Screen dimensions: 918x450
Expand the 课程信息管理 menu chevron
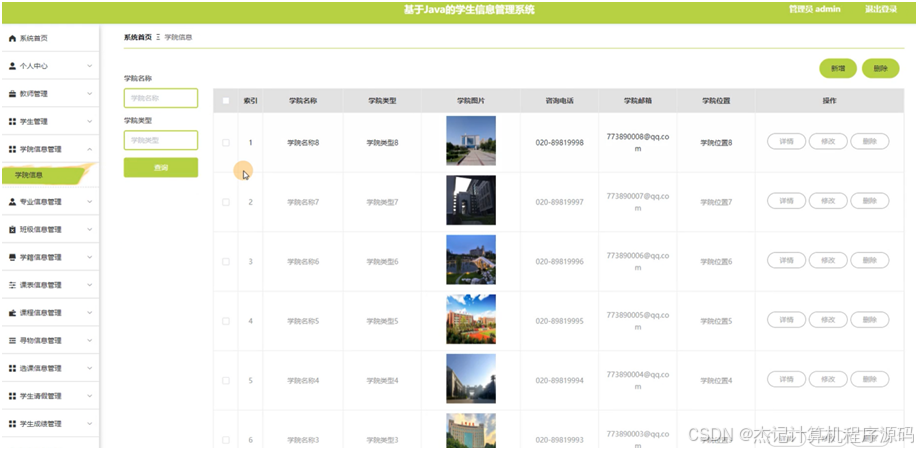[x=90, y=313]
